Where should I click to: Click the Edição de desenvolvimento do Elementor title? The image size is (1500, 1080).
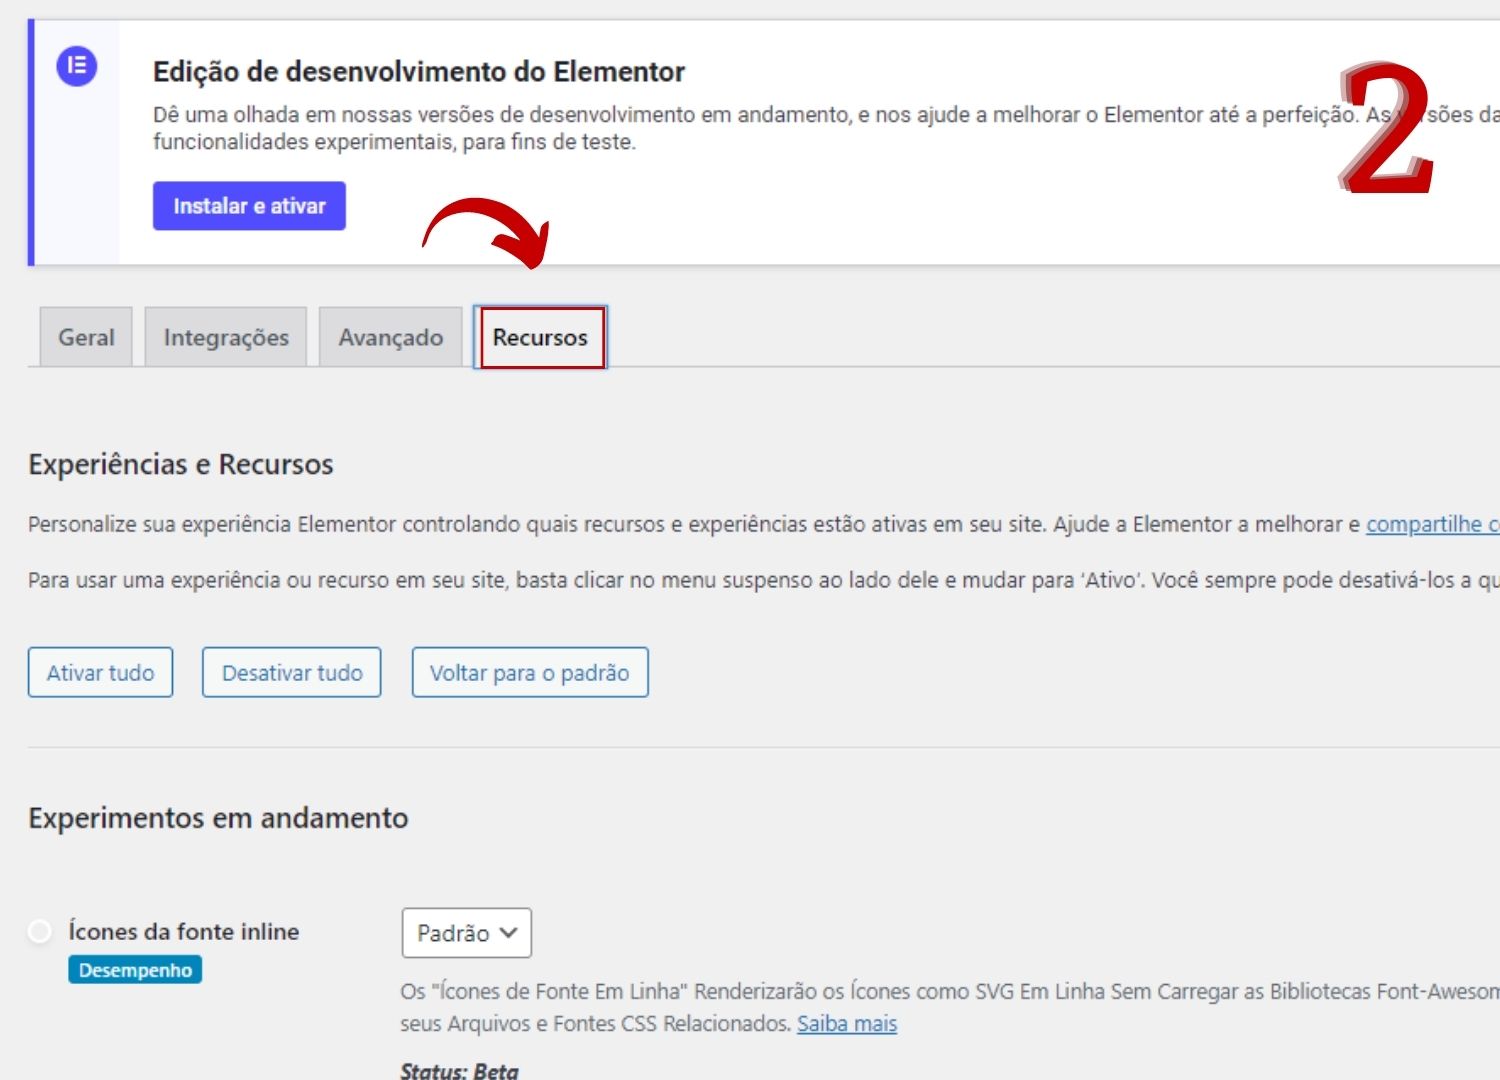(419, 71)
